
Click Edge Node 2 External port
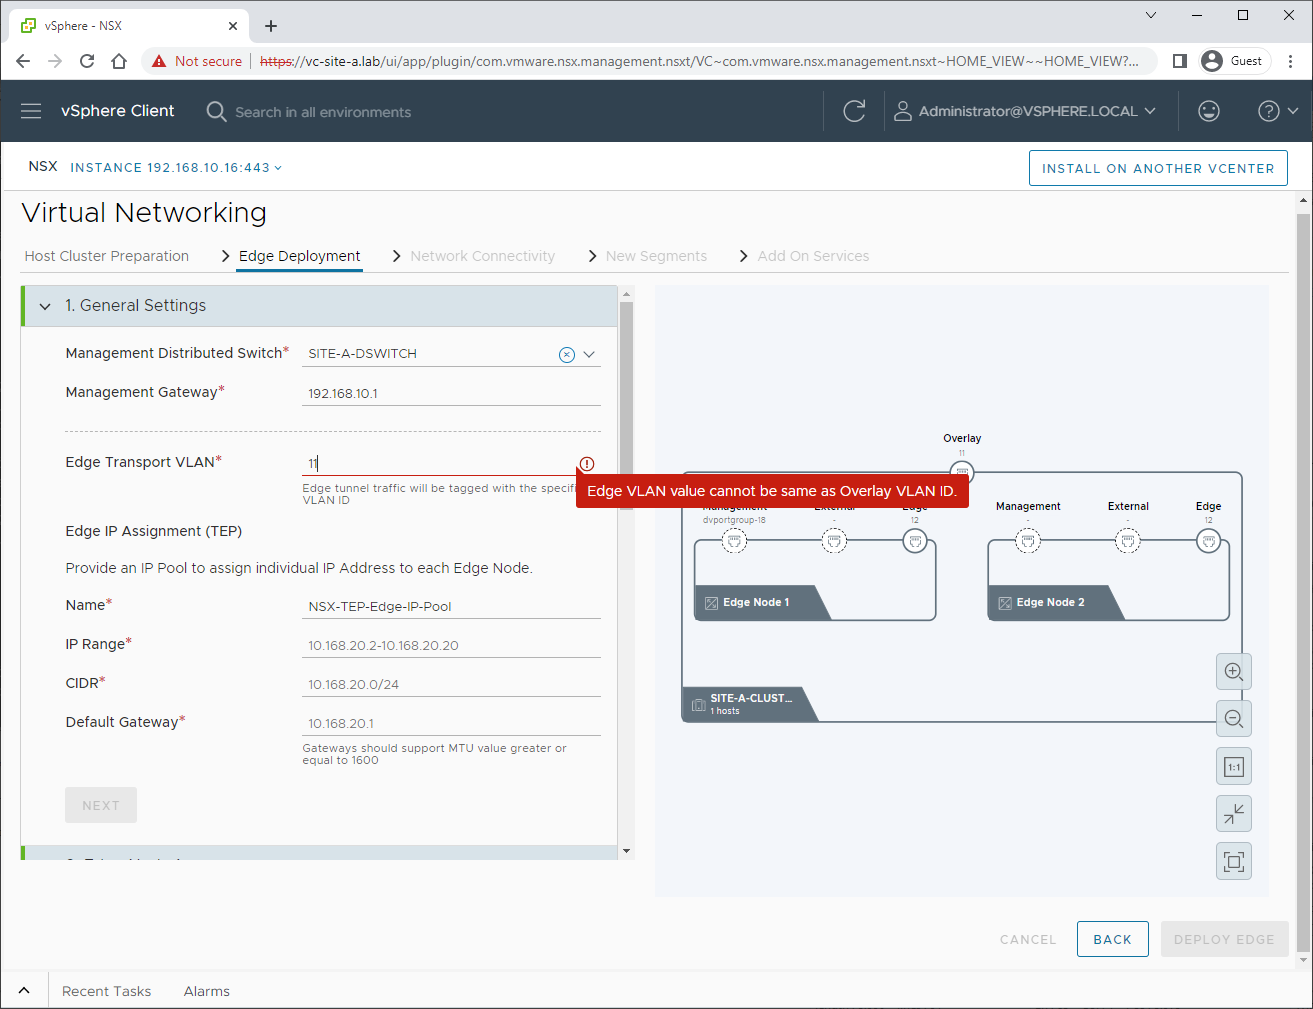(x=1128, y=541)
